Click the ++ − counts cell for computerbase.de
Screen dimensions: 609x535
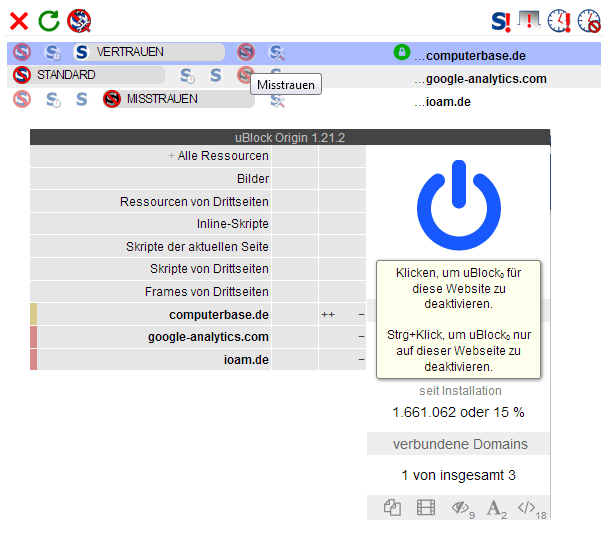coord(342,314)
